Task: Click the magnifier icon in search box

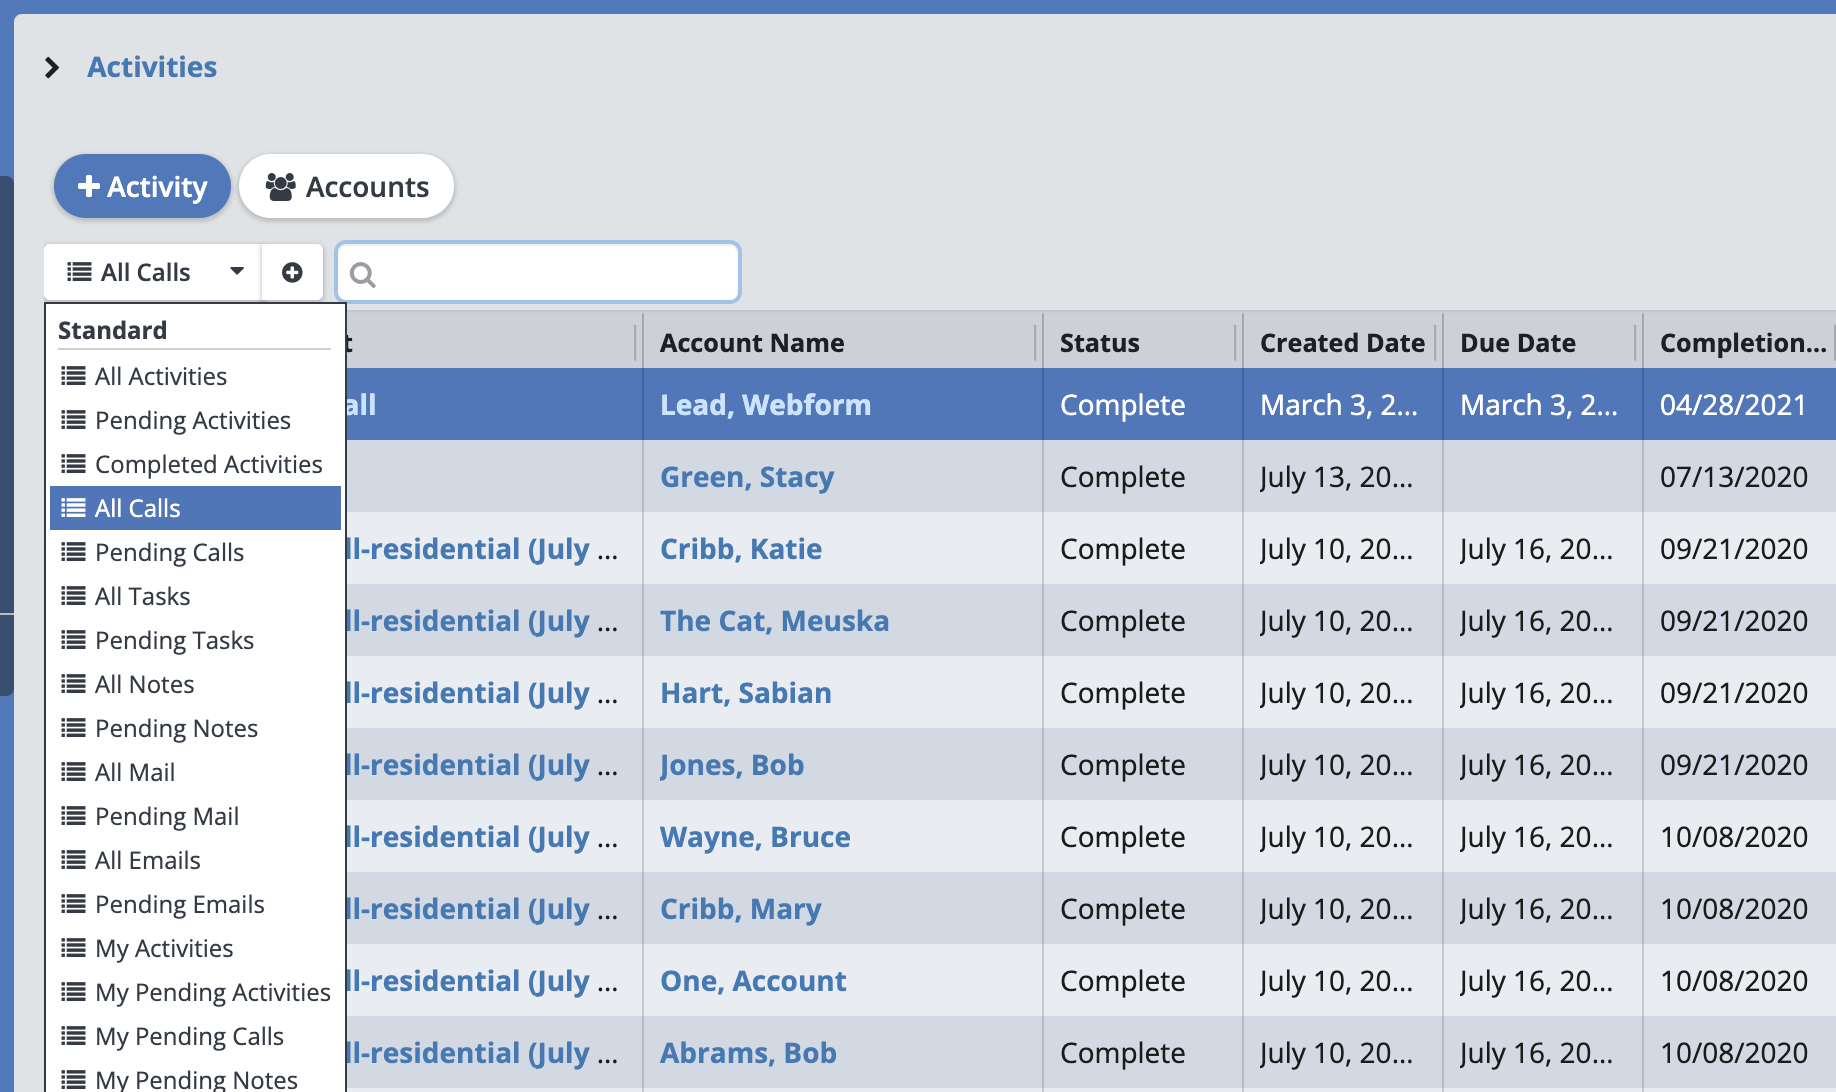Action: point(363,274)
